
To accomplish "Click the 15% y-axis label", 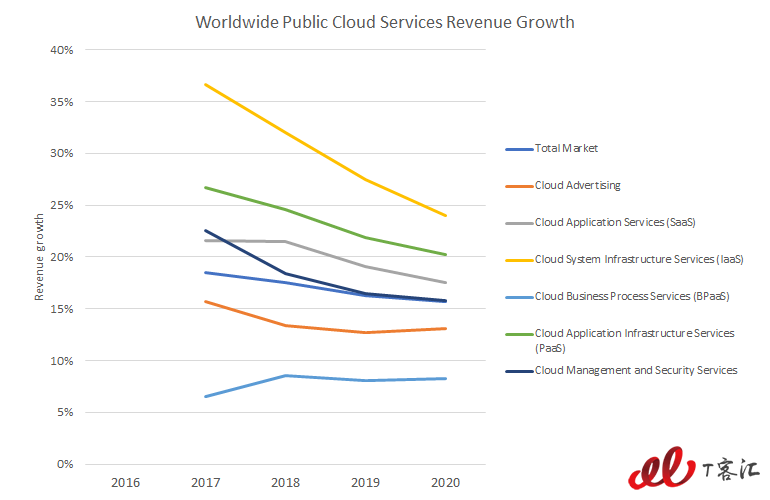I will click(x=61, y=309).
